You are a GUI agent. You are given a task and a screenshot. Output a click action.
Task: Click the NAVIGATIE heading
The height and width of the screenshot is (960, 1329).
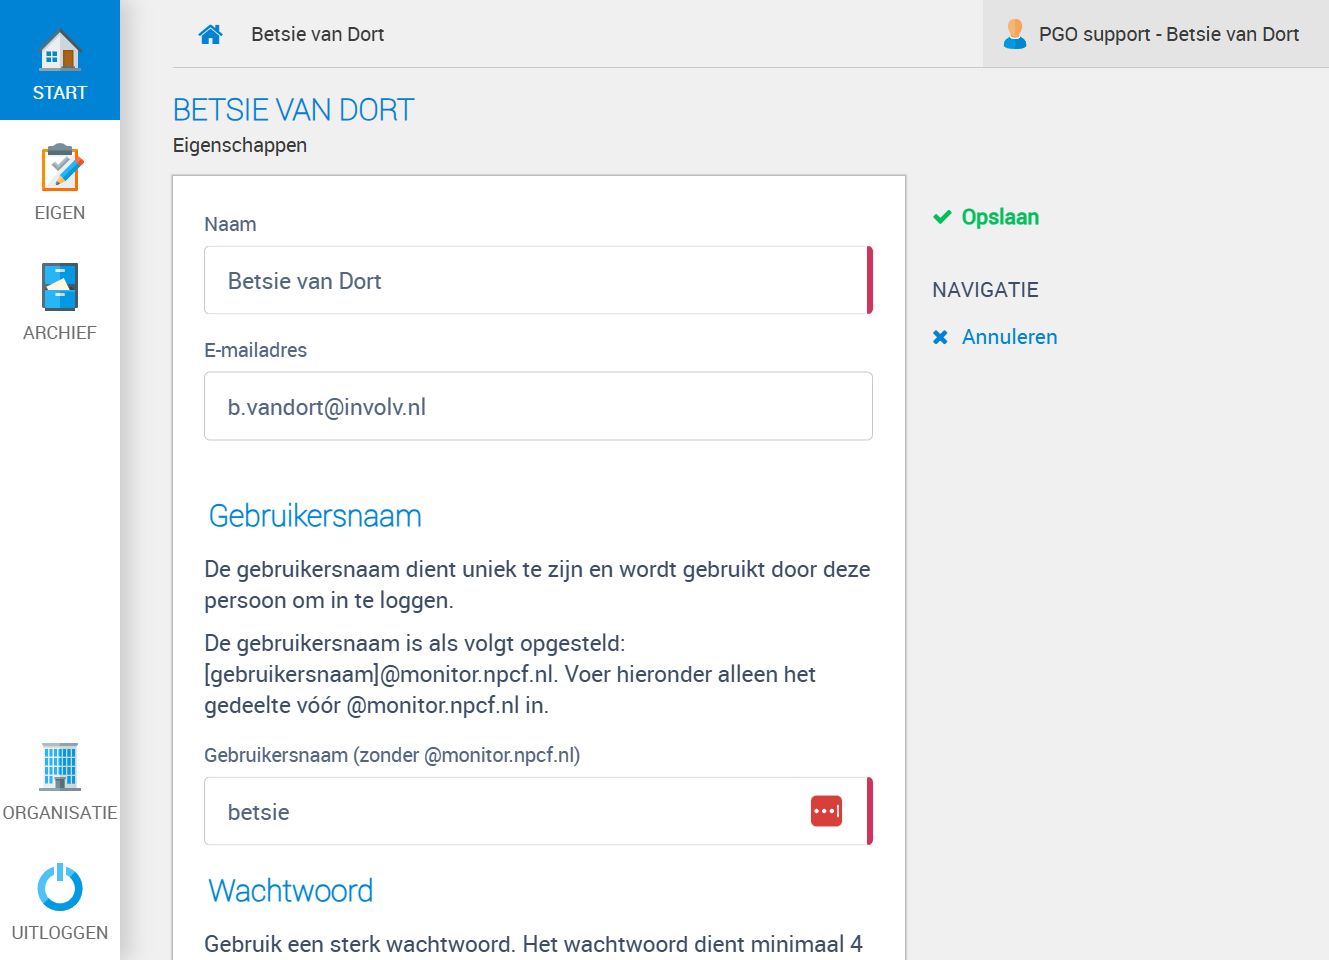pyautogui.click(x=985, y=290)
